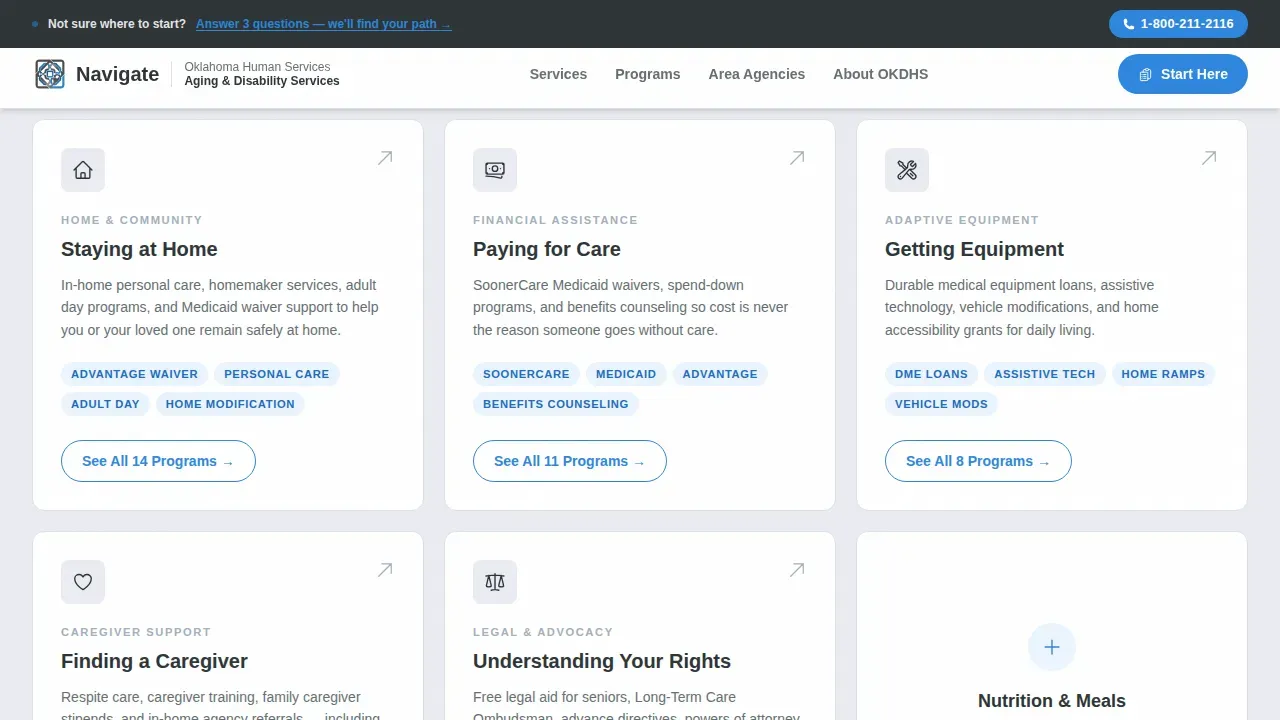The height and width of the screenshot is (720, 1280).
Task: Select the ADVANTAGE WAIVER tag
Action: tap(135, 374)
